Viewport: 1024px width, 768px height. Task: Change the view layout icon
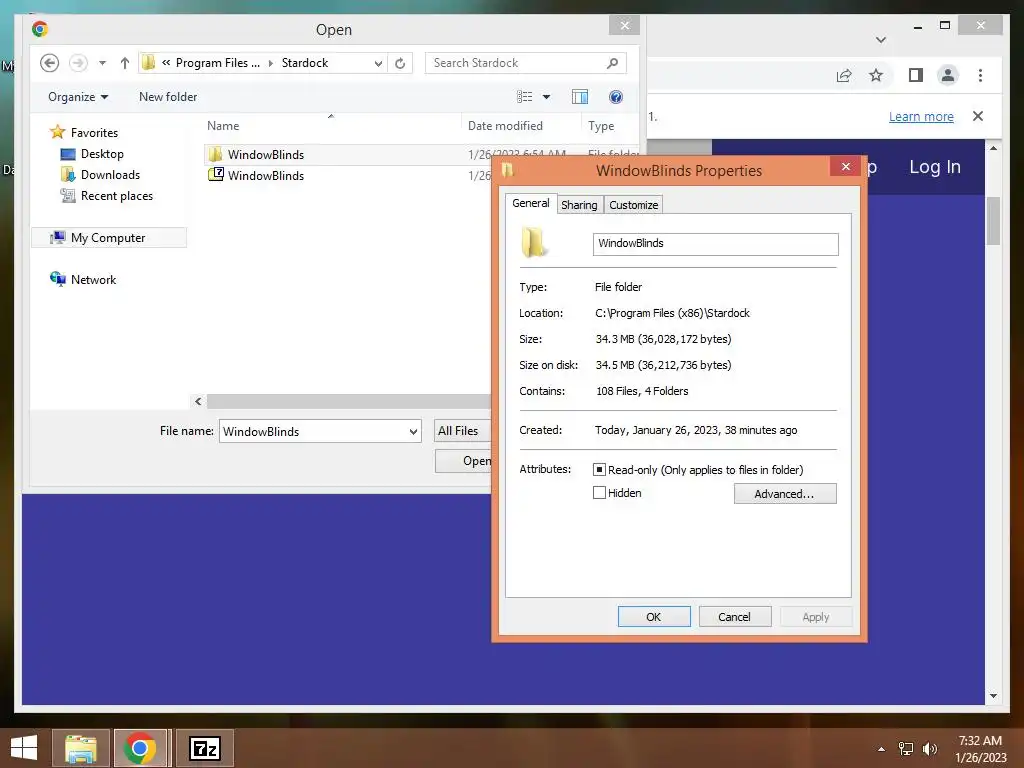pyautogui.click(x=524, y=97)
